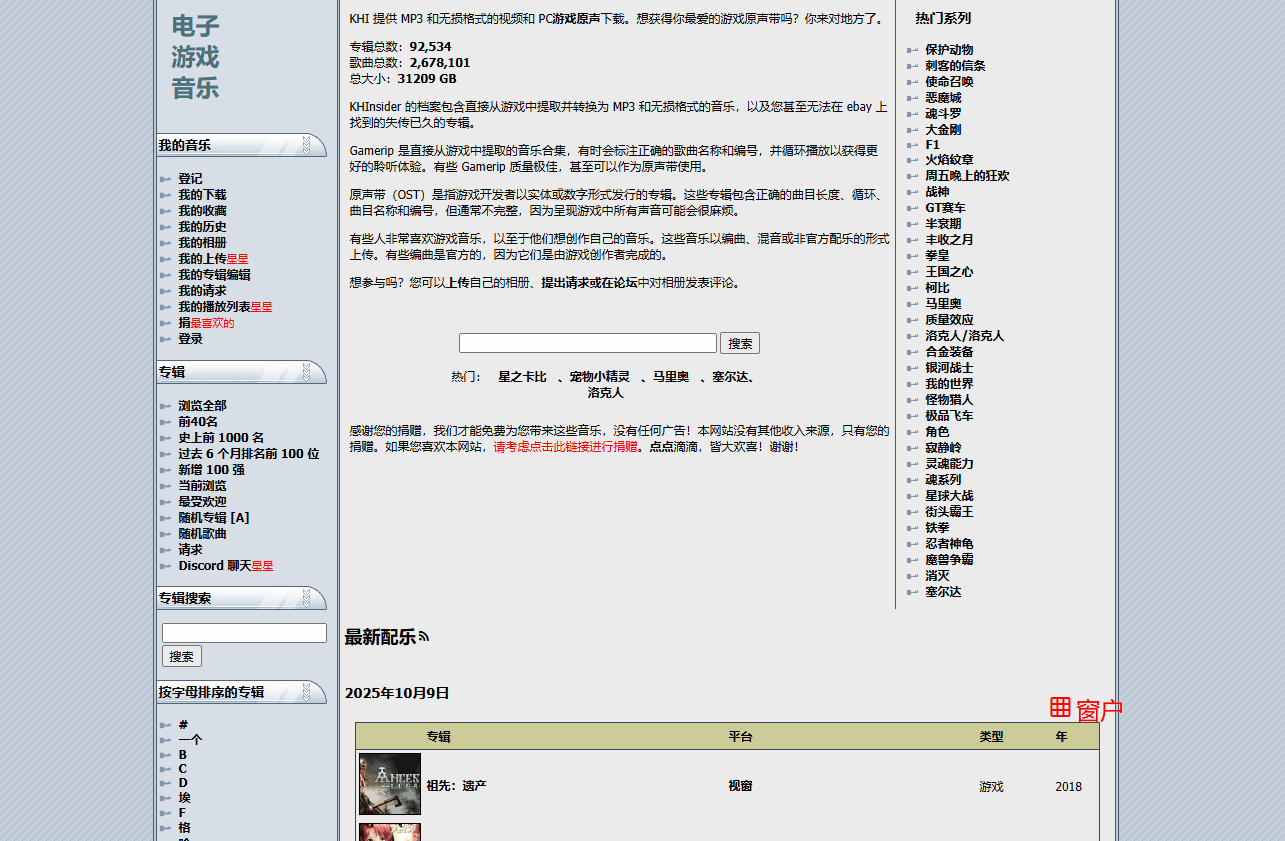1285x841 pixels.
Task: Click the red grid icon beside 窗户
Action: coord(1060,708)
